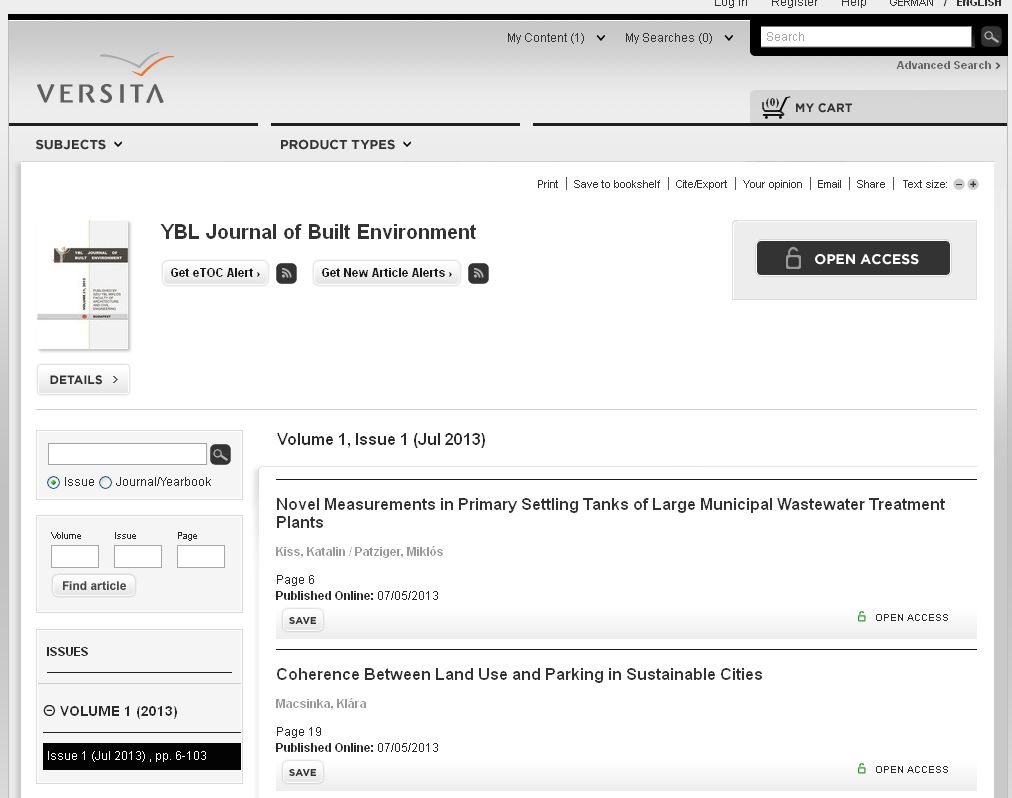Screen dimensions: 1012x798
Task: Click the Volume input field
Action: (75, 557)
